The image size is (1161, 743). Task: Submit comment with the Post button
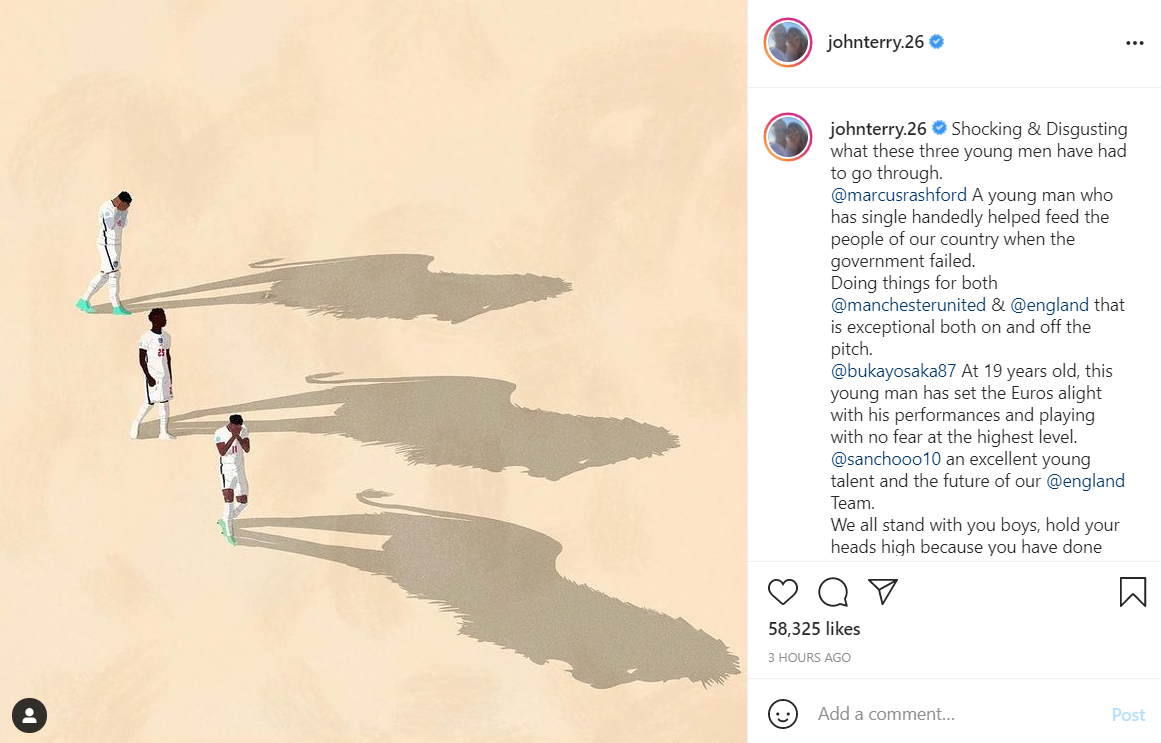coord(1128,715)
